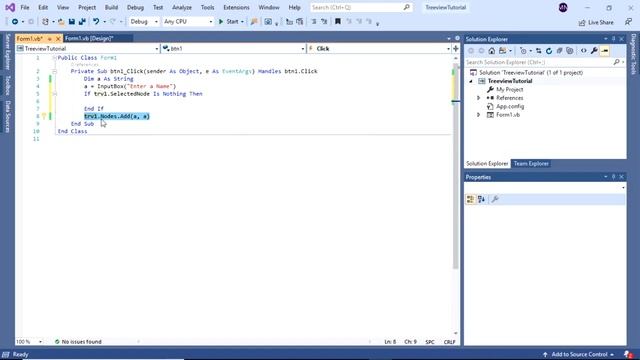Click the Visual Studio logo icon
Viewport: 640px width, 360px height.
click(x=10, y=7)
